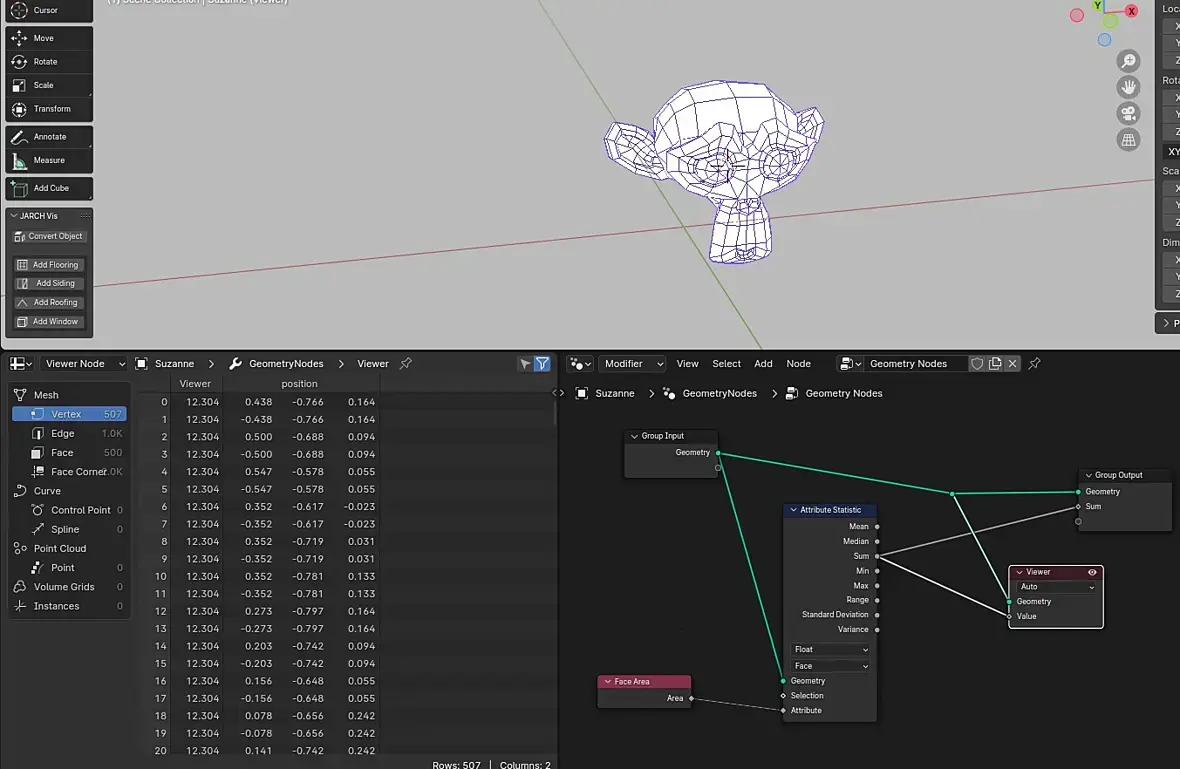Click the zoom magnifier viewport icon
1180x769 pixels.
[x=1128, y=61]
